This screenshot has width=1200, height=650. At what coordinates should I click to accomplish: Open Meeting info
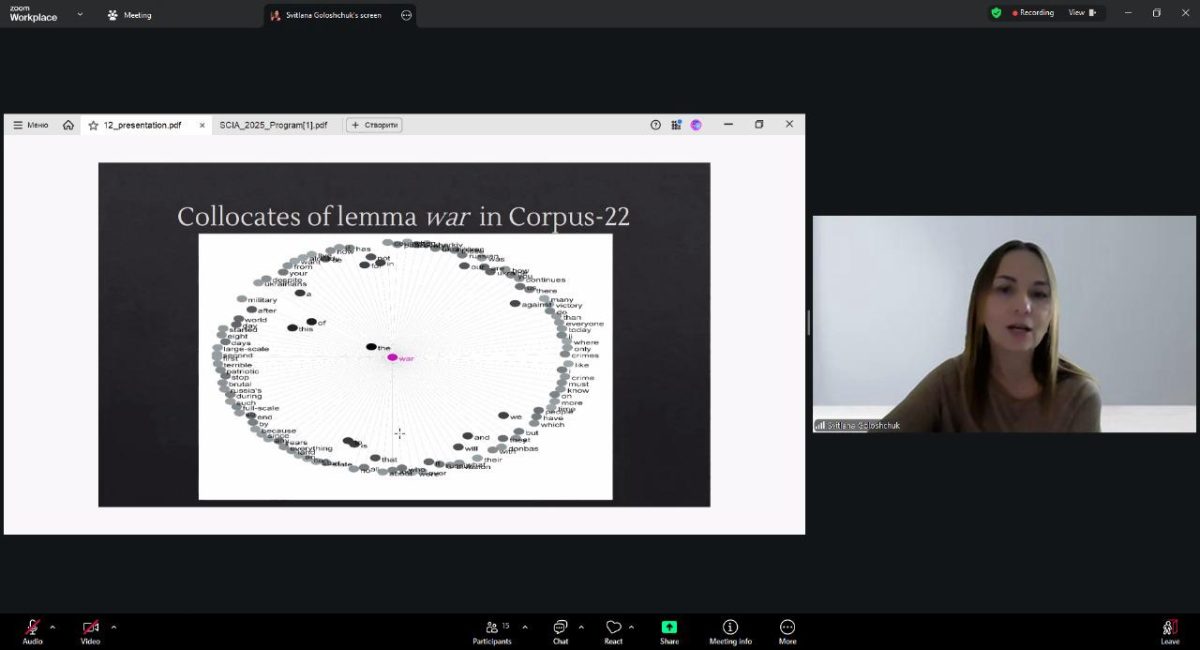coord(730,630)
